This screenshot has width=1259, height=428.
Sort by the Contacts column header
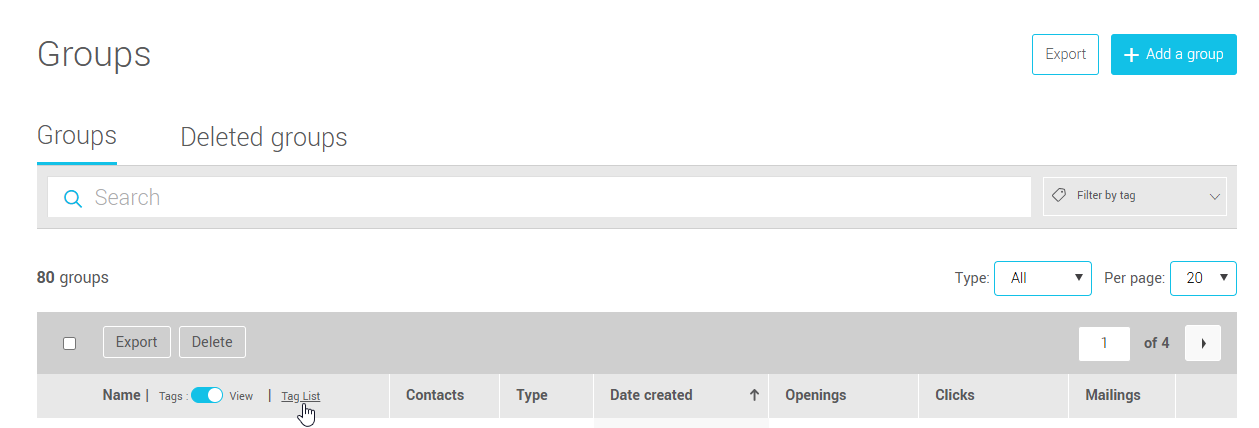coord(435,395)
